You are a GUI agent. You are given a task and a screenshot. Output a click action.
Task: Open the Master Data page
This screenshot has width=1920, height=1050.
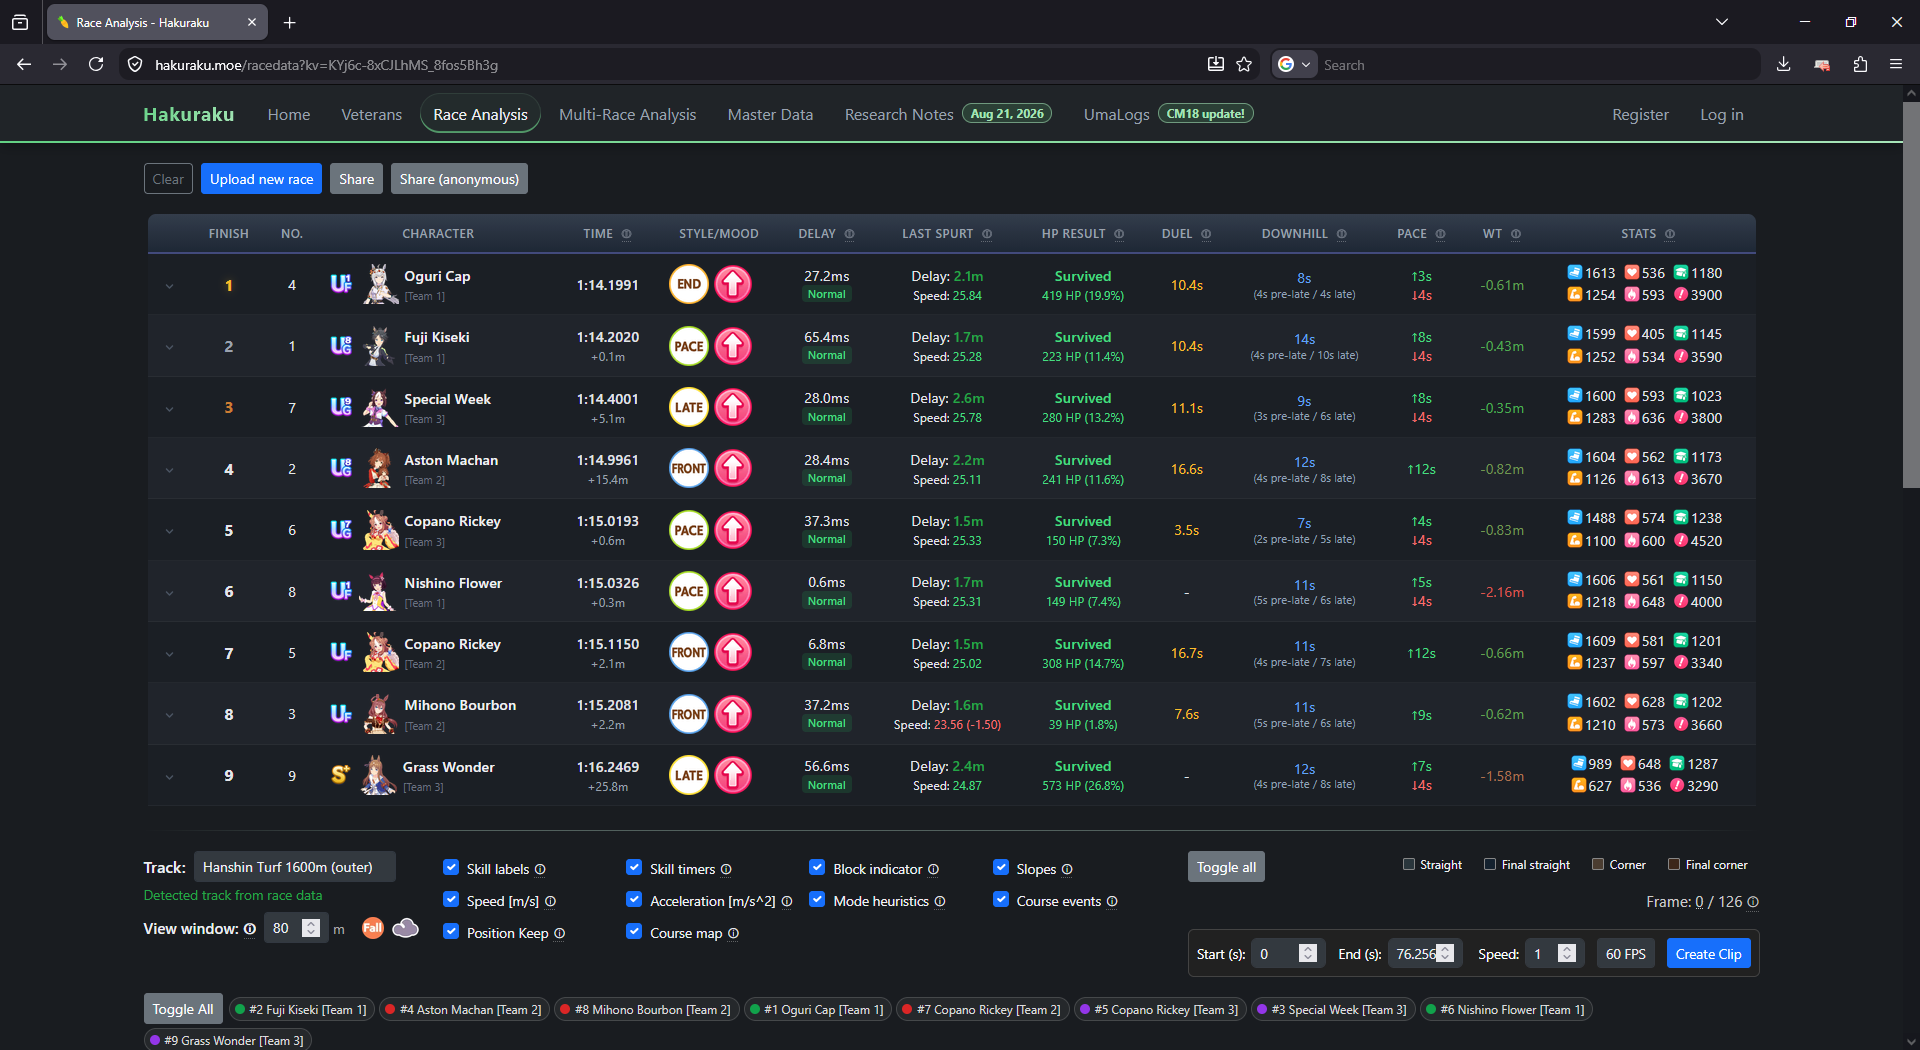tap(771, 115)
